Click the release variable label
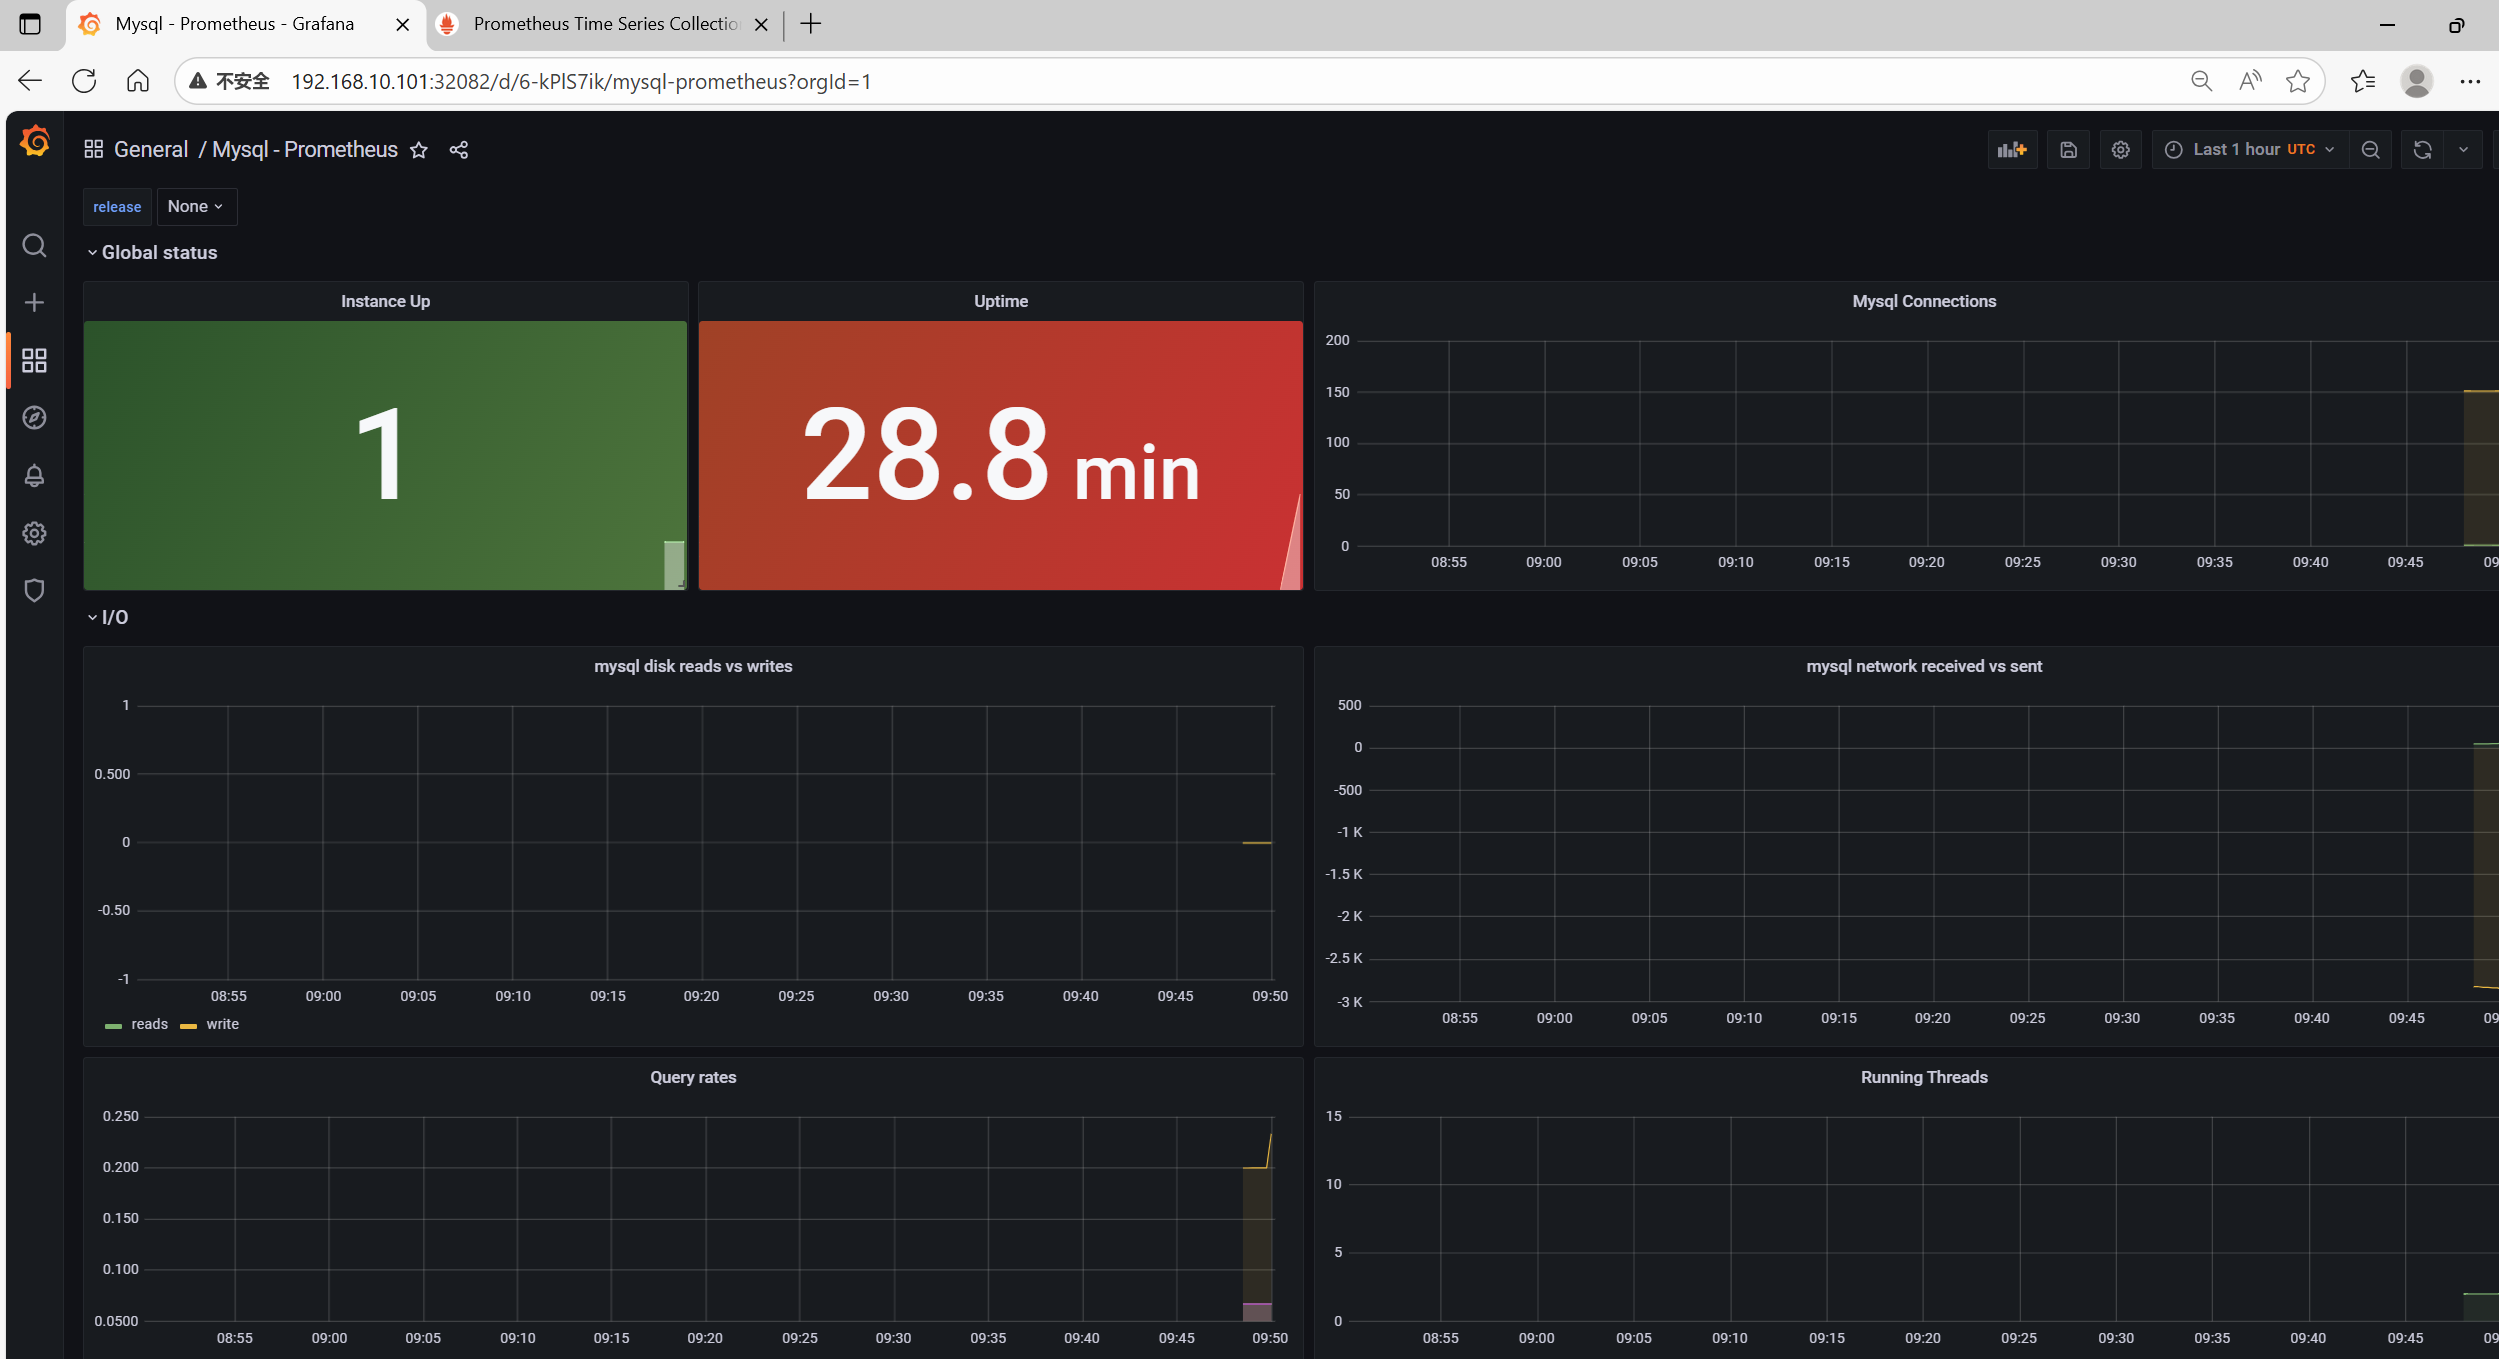2499x1359 pixels. tap(117, 207)
